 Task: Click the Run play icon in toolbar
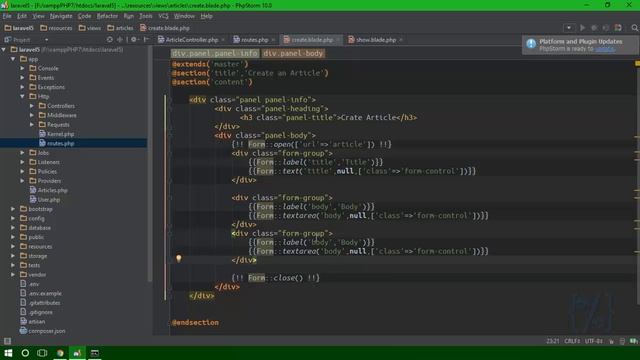[x=582, y=28]
